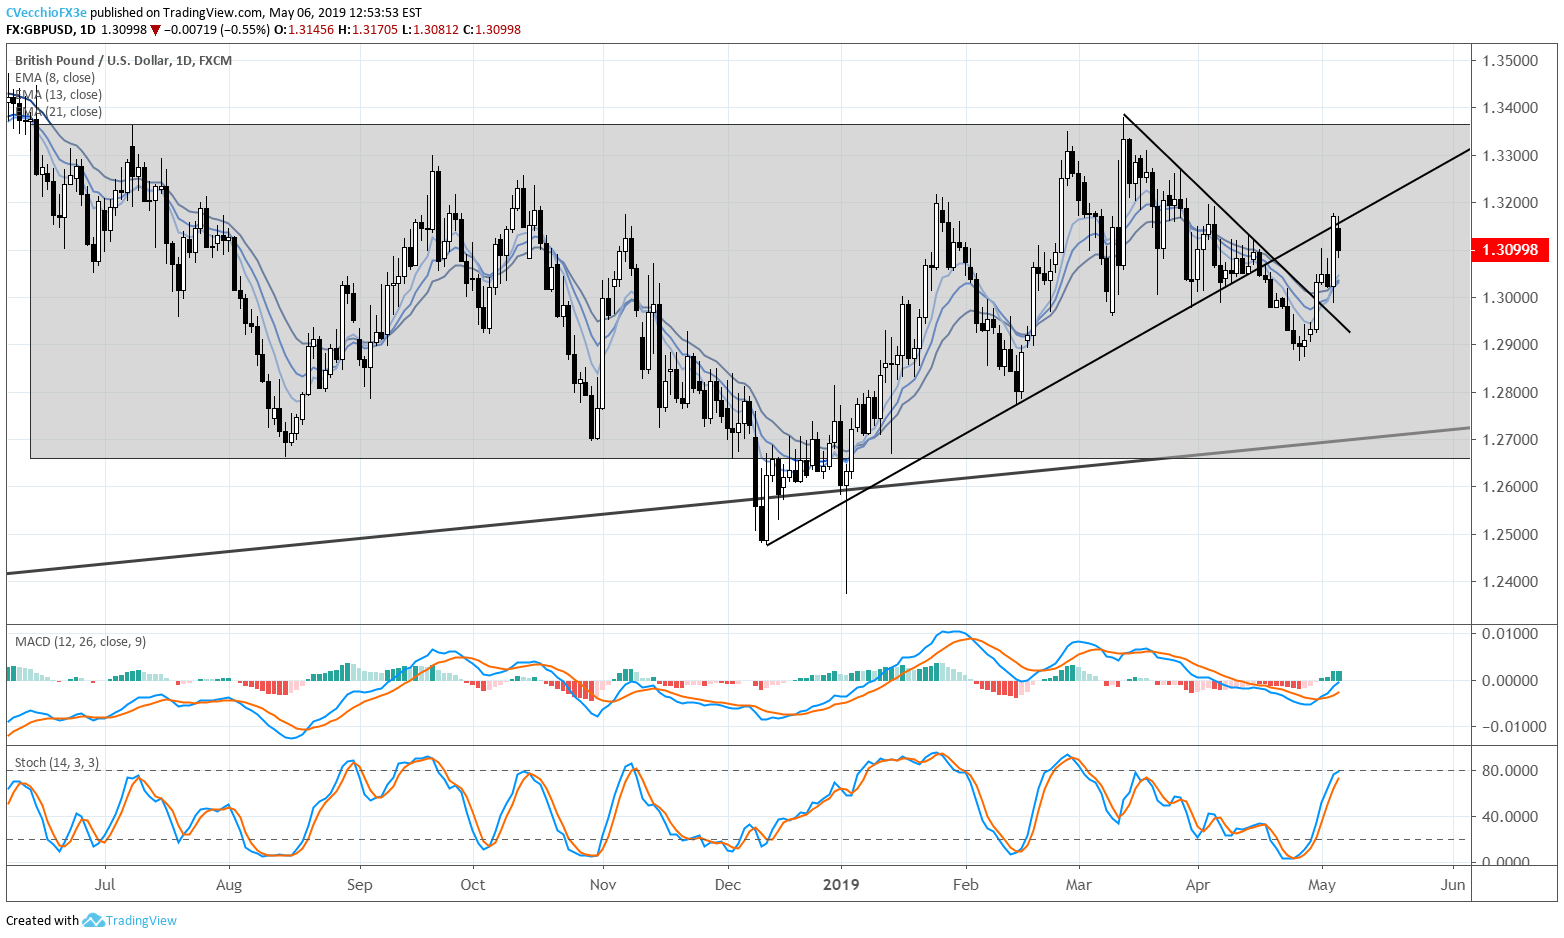
Task: Select the 'EMA (8, close)' indicator label
Action: [55, 78]
